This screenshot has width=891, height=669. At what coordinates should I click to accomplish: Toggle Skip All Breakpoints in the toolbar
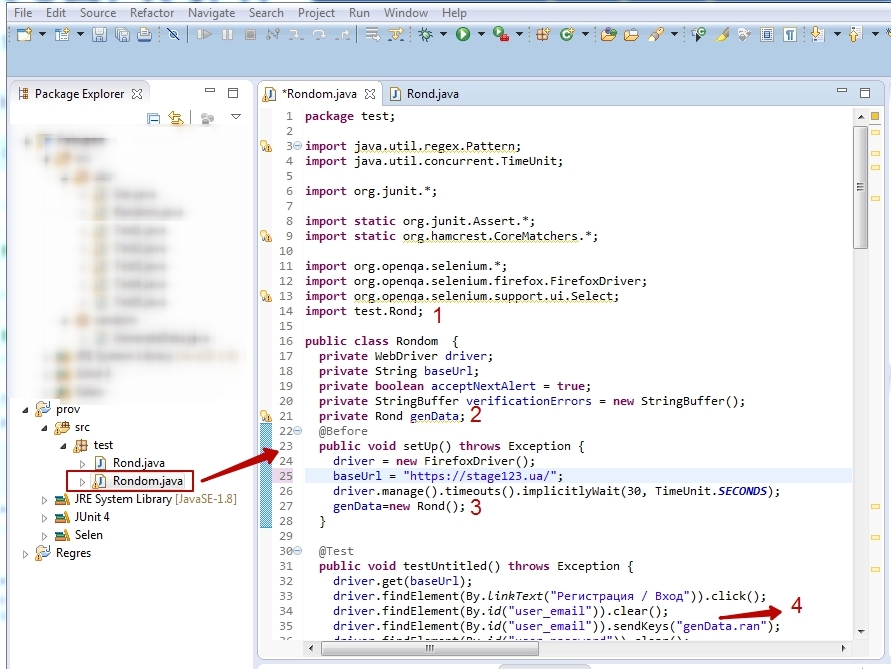tap(173, 35)
